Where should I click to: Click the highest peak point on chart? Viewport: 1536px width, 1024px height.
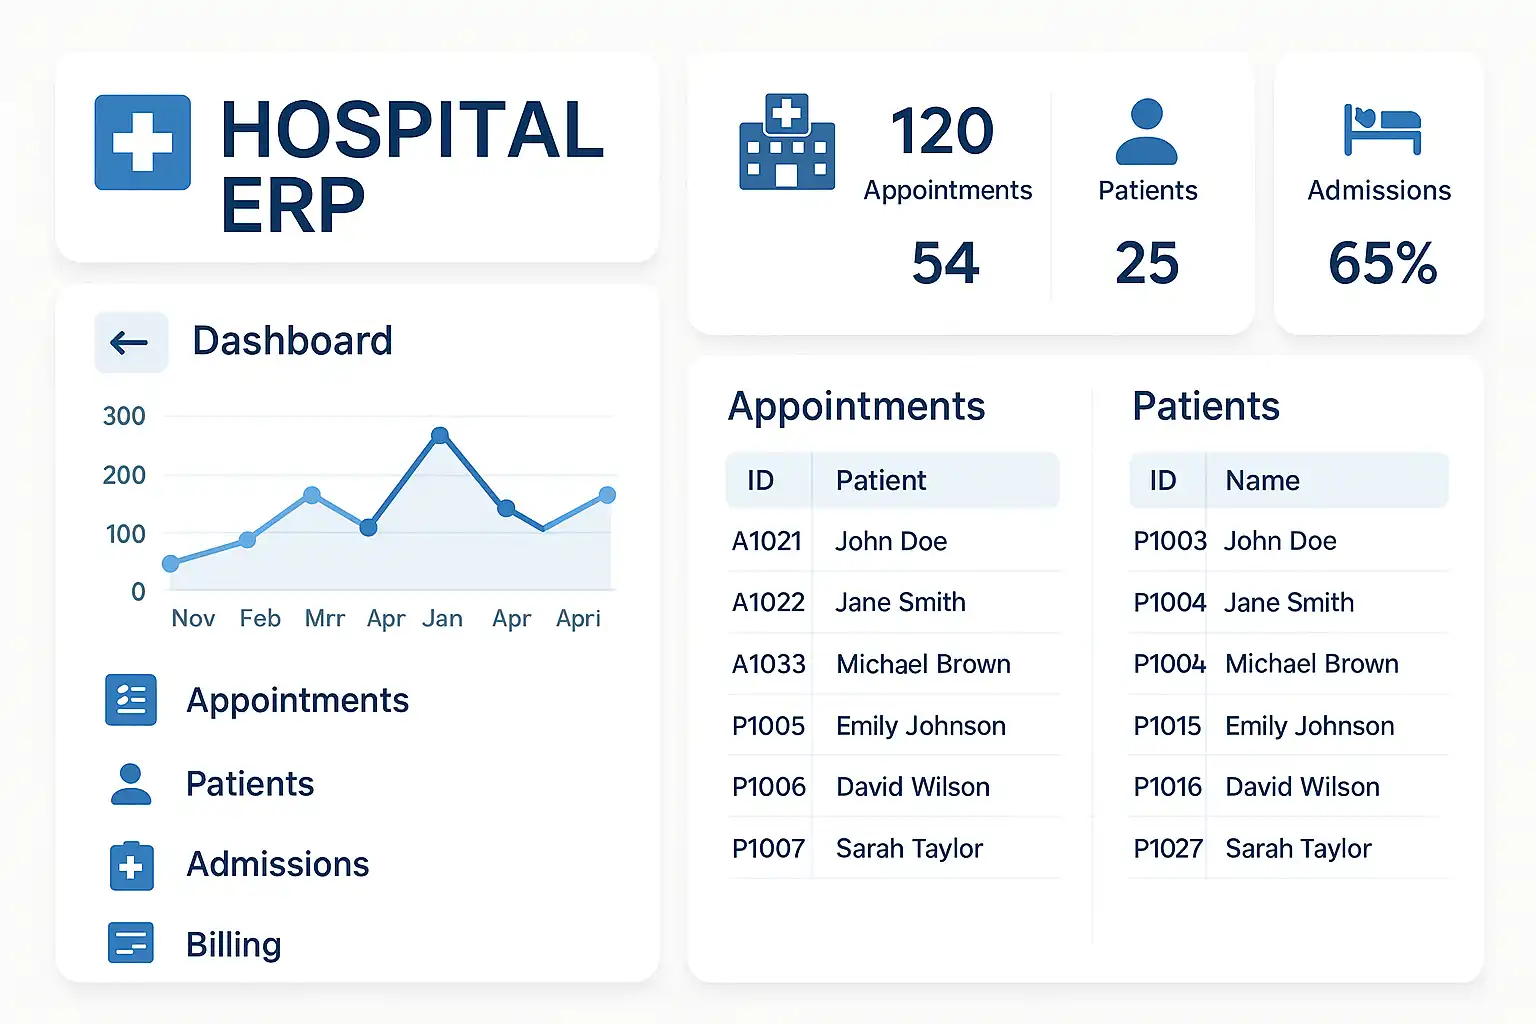click(440, 435)
